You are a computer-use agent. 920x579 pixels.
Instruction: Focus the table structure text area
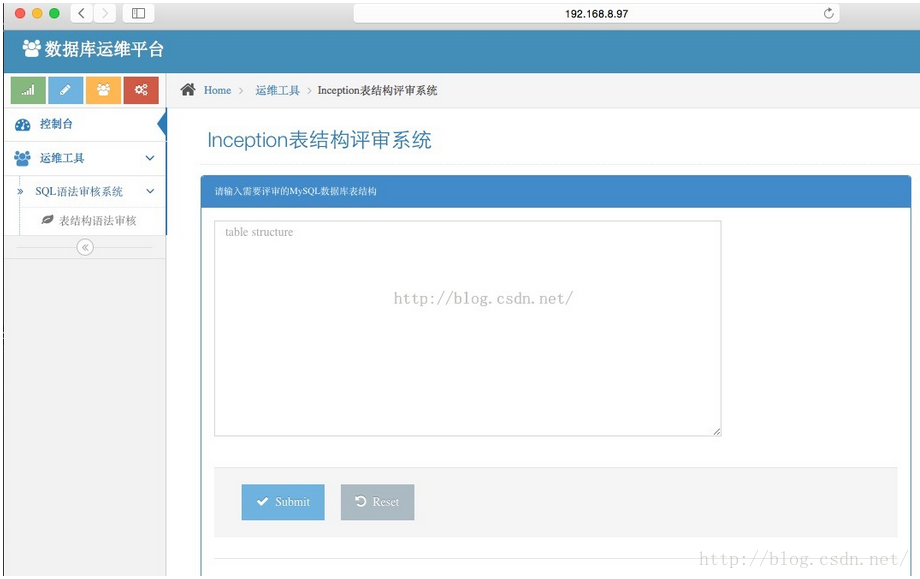(468, 329)
